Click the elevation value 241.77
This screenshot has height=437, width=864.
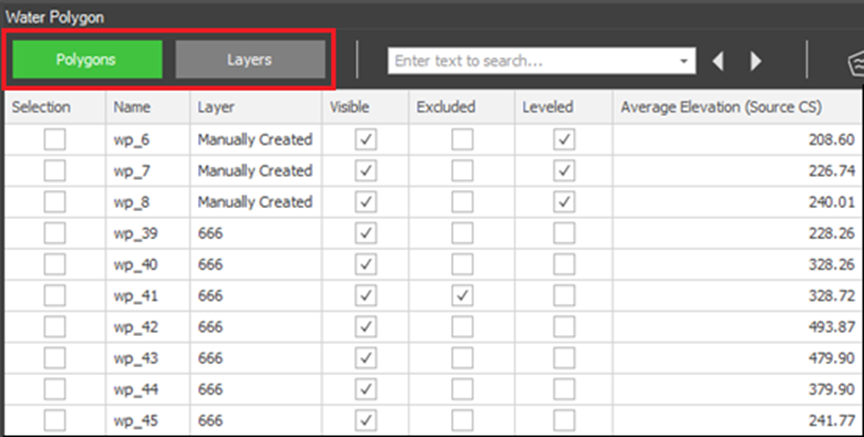click(x=831, y=420)
